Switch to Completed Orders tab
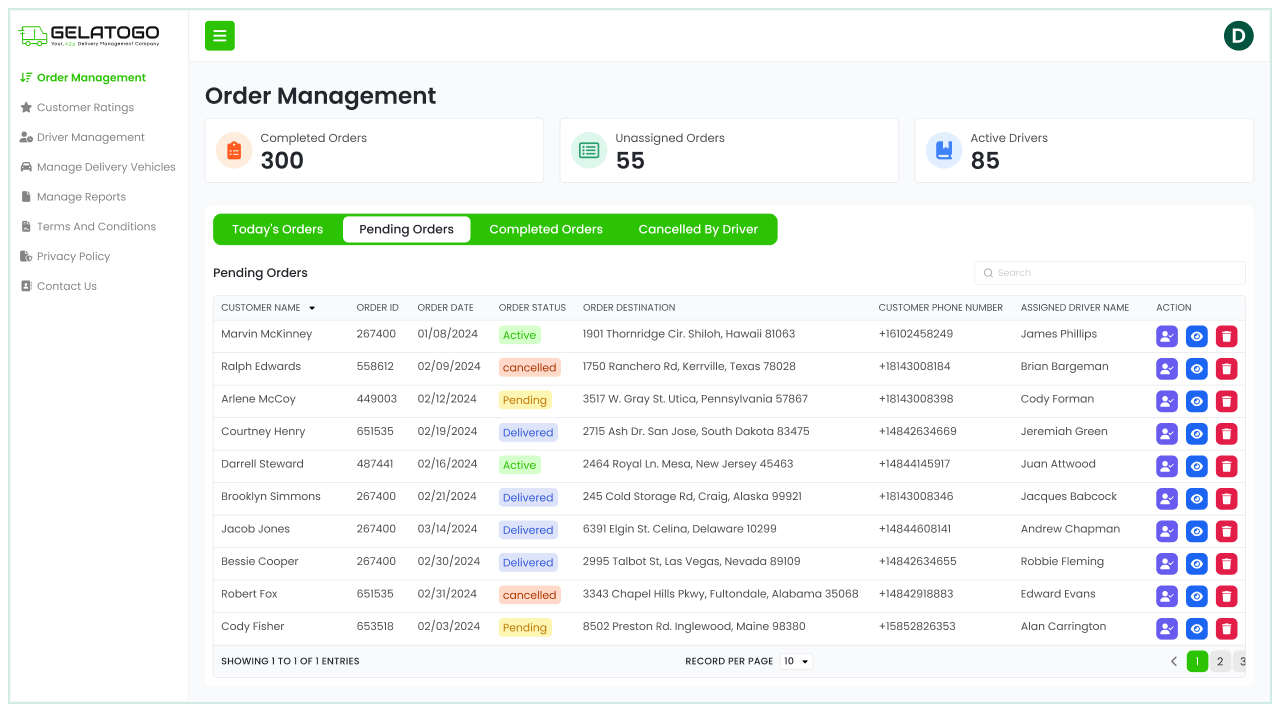This screenshot has width=1280, height=712. pos(545,229)
